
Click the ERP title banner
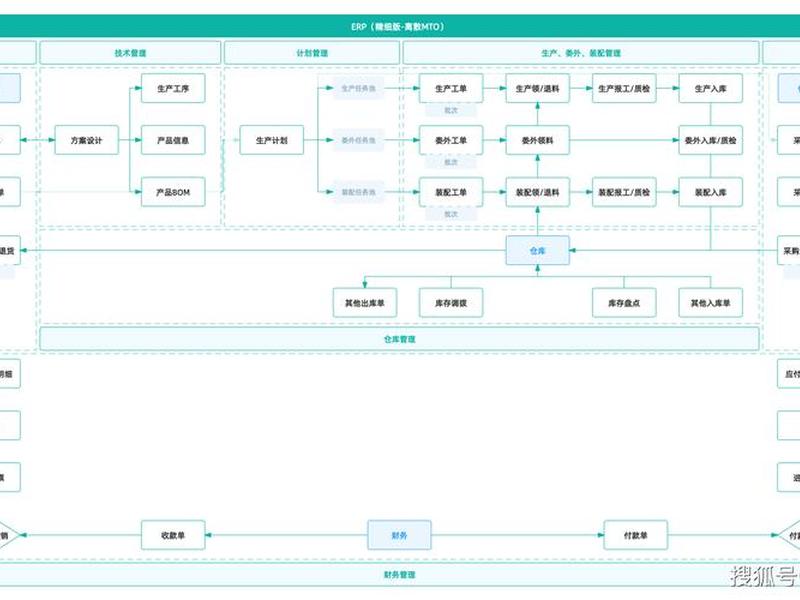(x=398, y=27)
